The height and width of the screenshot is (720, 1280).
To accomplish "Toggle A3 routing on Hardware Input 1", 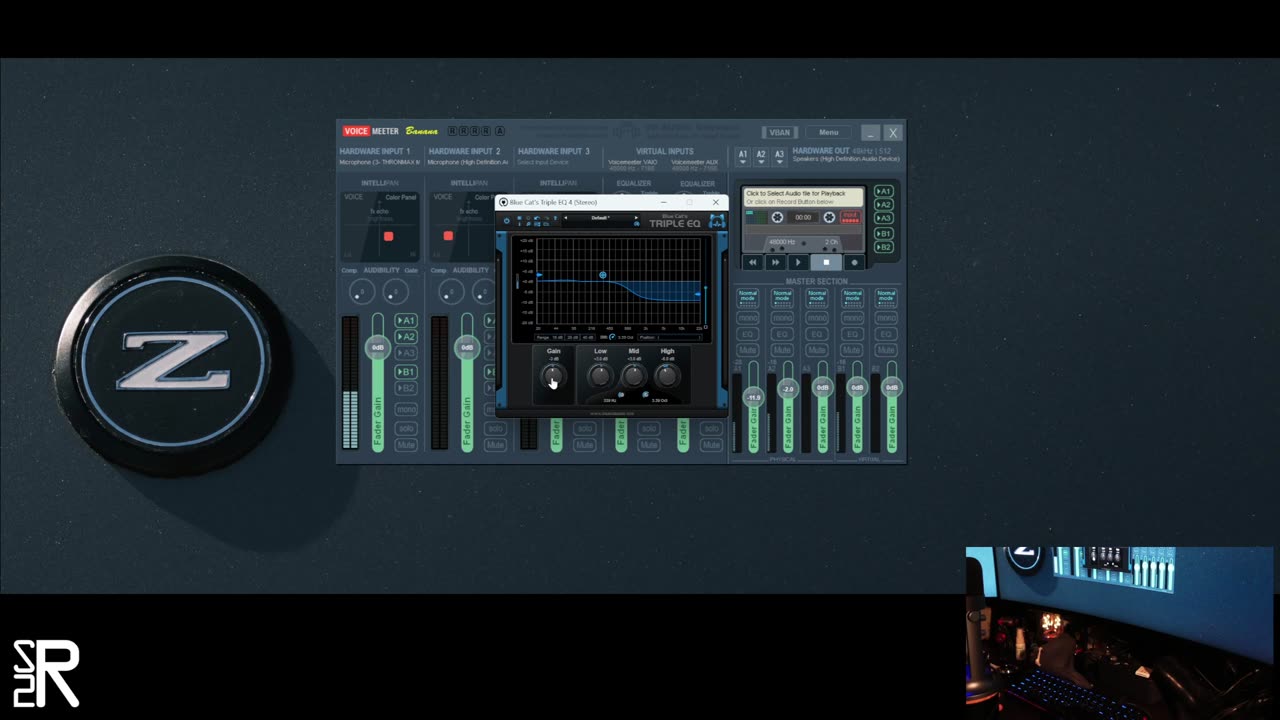I will pyautogui.click(x=406, y=353).
